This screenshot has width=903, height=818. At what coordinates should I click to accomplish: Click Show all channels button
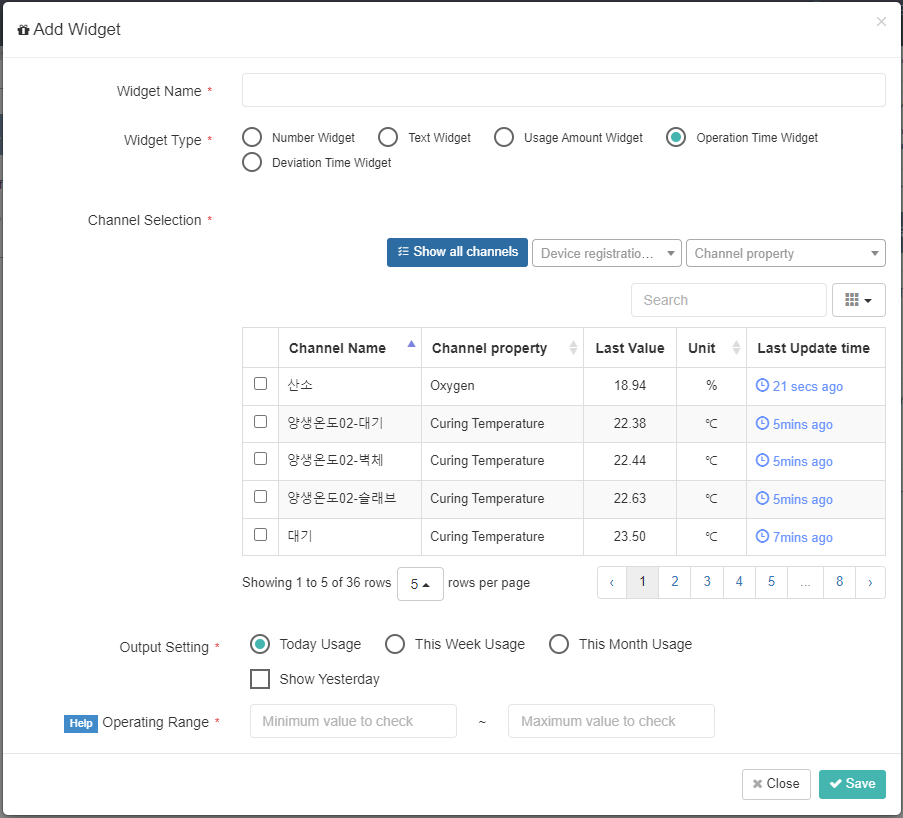pyautogui.click(x=457, y=252)
